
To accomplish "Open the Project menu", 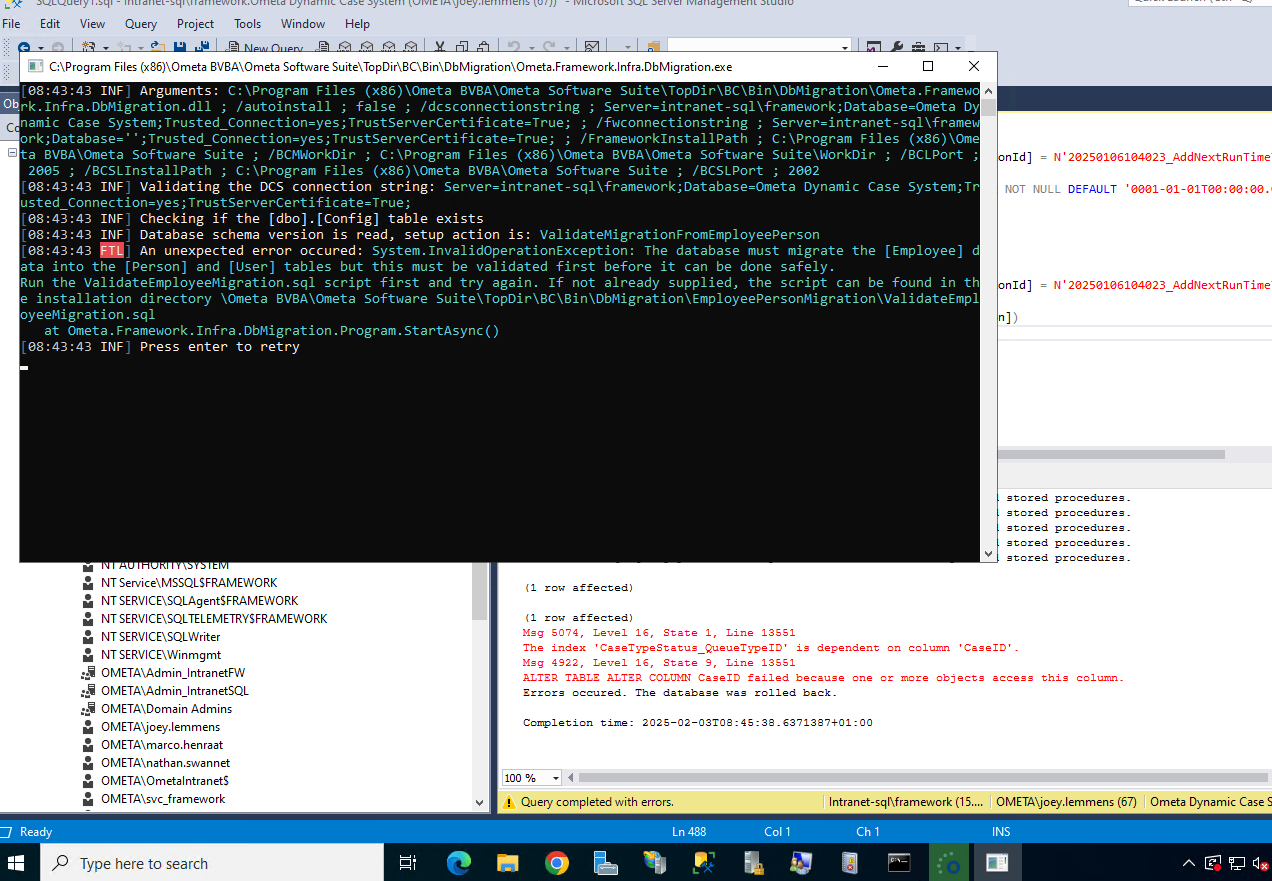I will [195, 23].
